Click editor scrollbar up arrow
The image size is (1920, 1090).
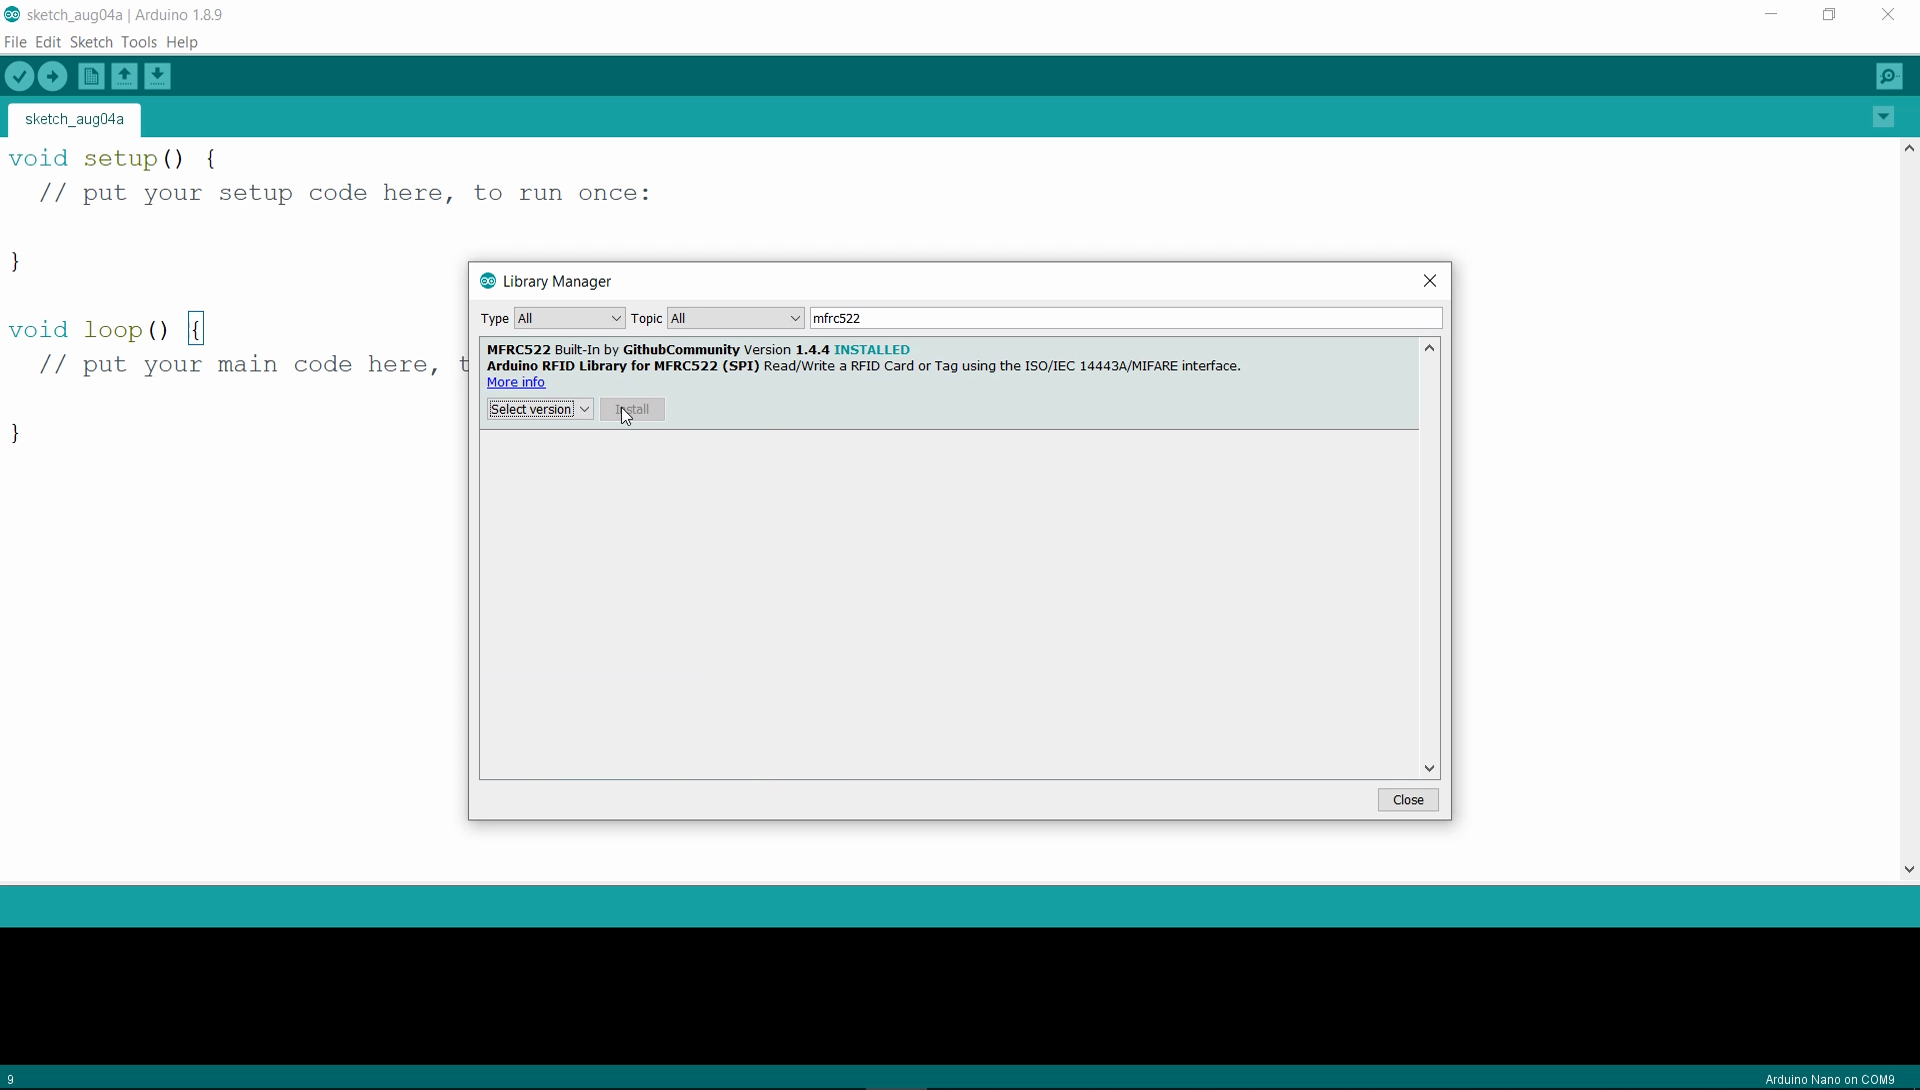pyautogui.click(x=1910, y=148)
